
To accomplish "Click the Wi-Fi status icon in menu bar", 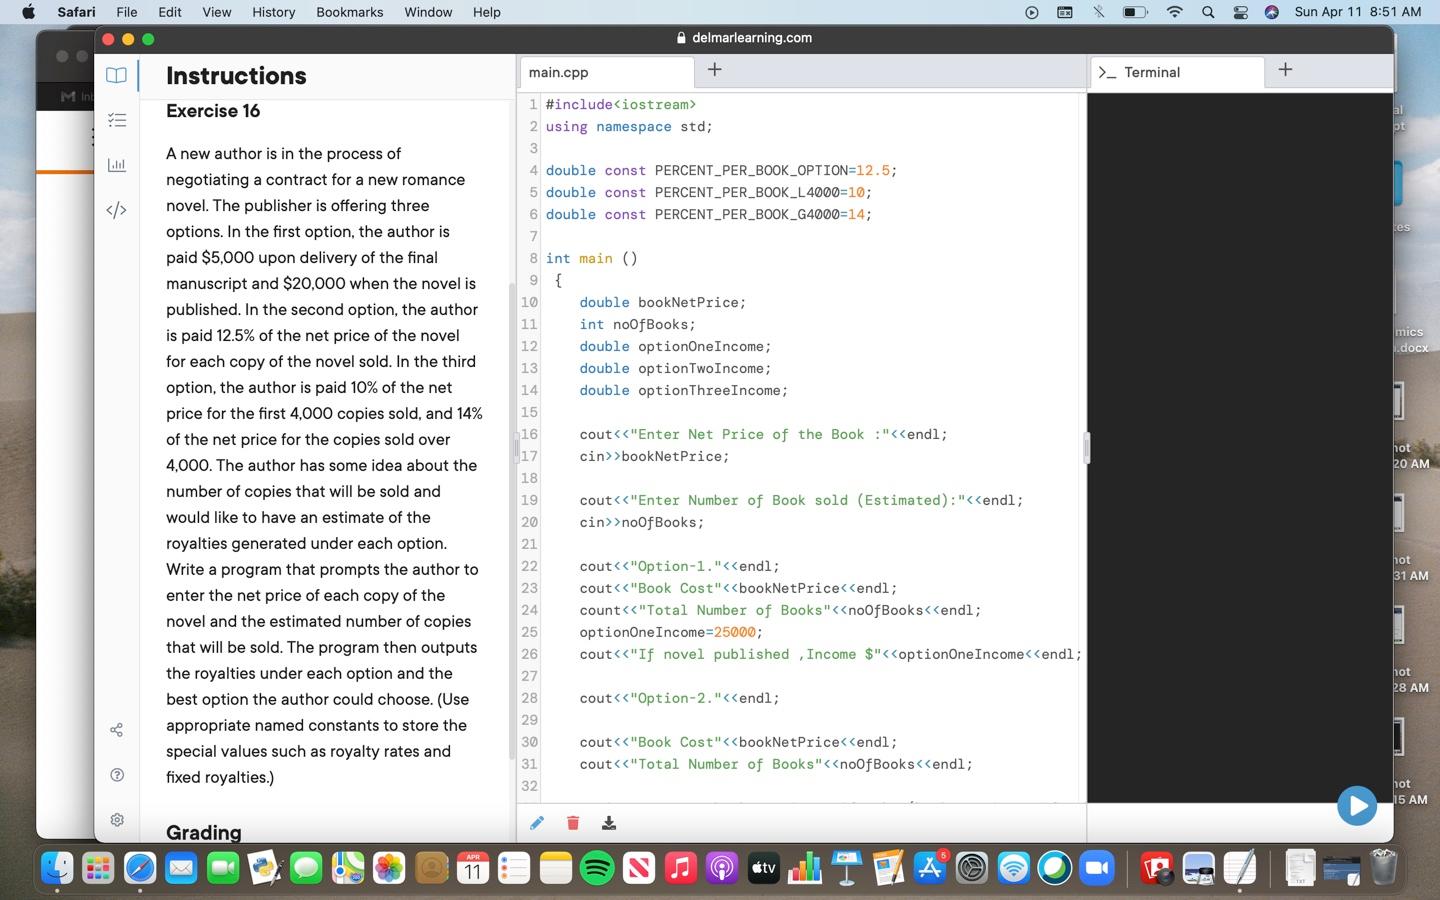I will coord(1175,12).
